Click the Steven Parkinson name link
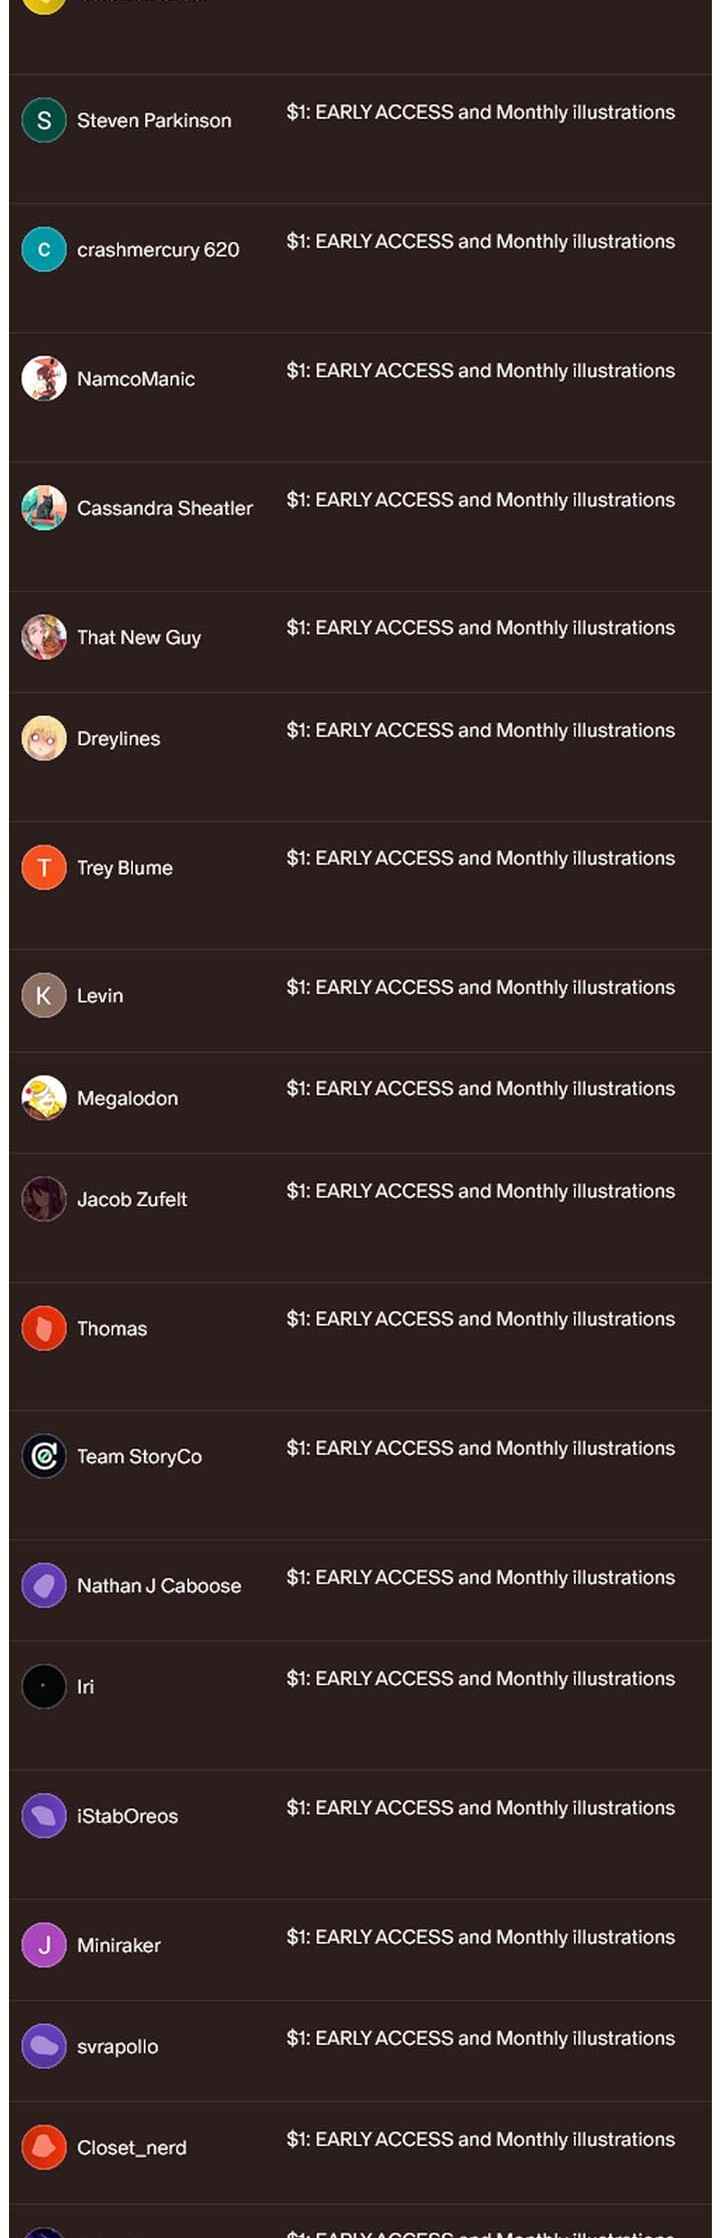 pyautogui.click(x=154, y=121)
